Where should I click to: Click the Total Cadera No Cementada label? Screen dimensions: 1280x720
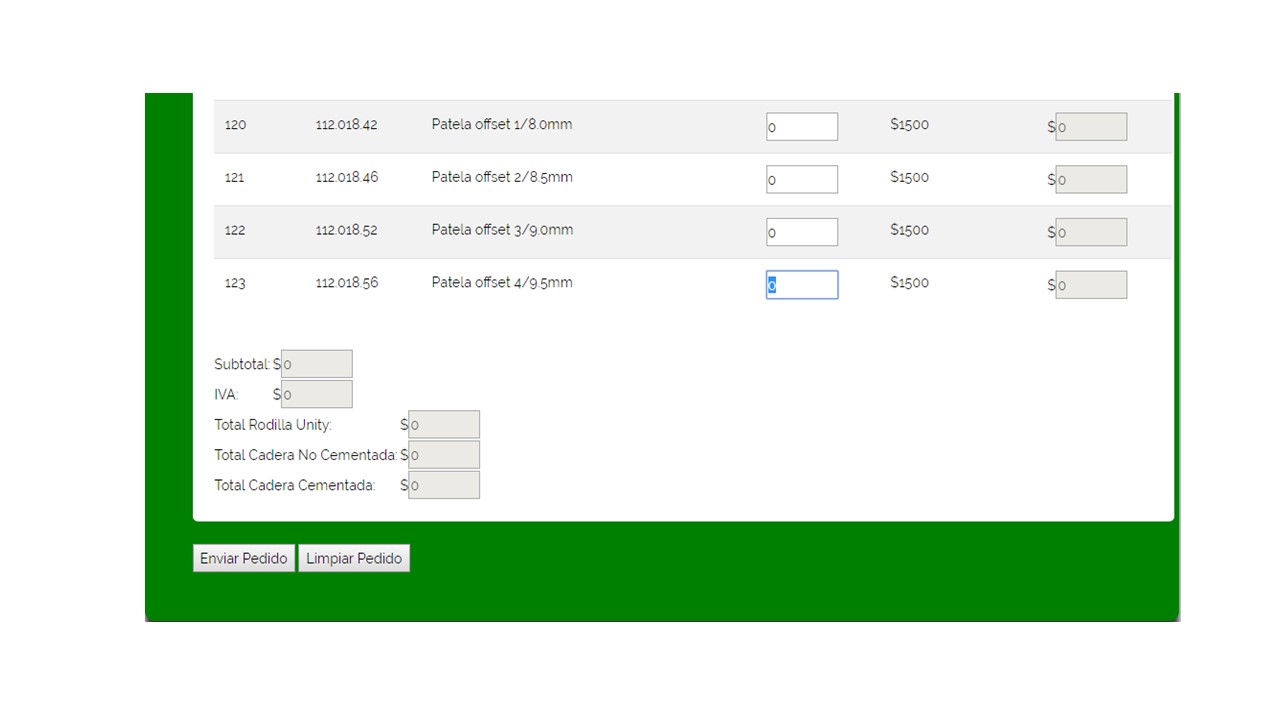tap(306, 455)
